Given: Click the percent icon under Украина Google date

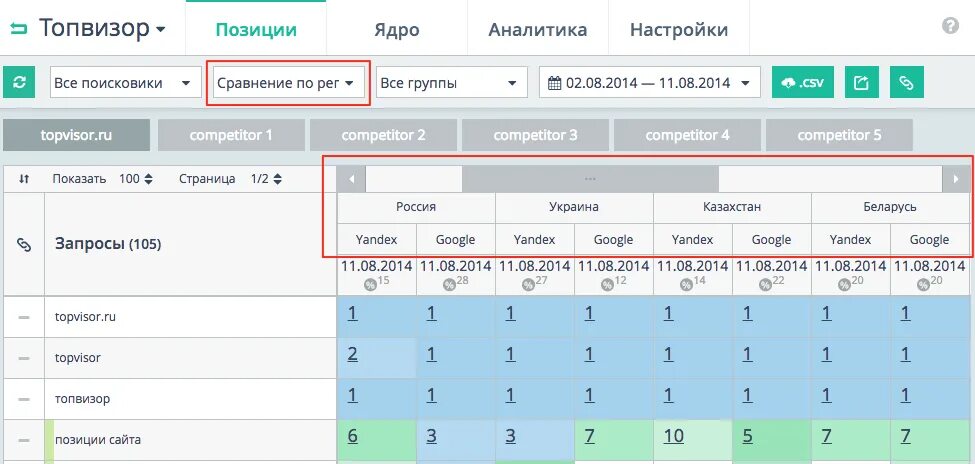Looking at the screenshot, I should pos(607,285).
